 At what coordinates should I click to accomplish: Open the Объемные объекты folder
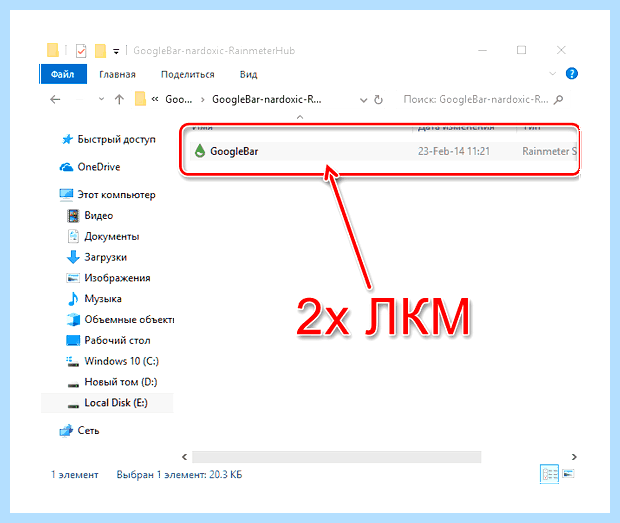tap(129, 319)
